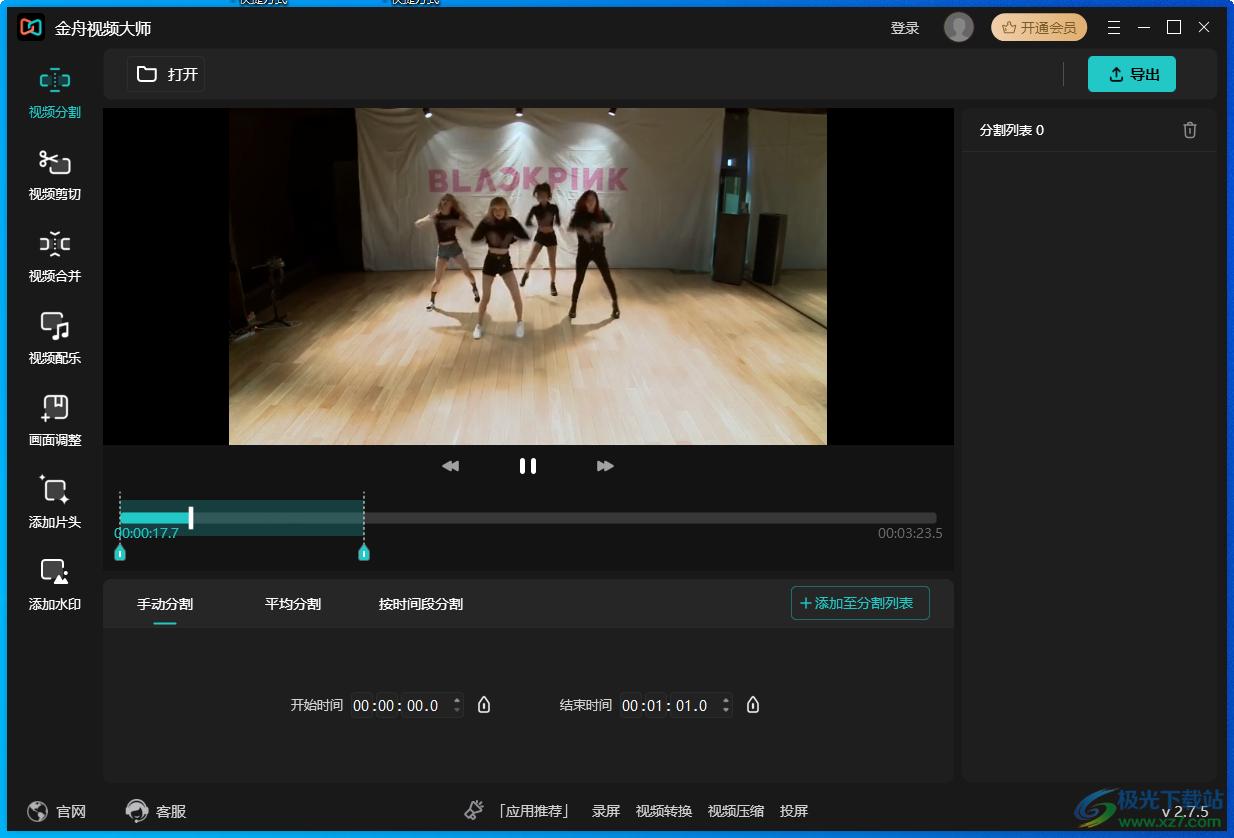This screenshot has width=1234, height=838.
Task: Open the 画面调整 picture adjust tool
Action: [55, 421]
